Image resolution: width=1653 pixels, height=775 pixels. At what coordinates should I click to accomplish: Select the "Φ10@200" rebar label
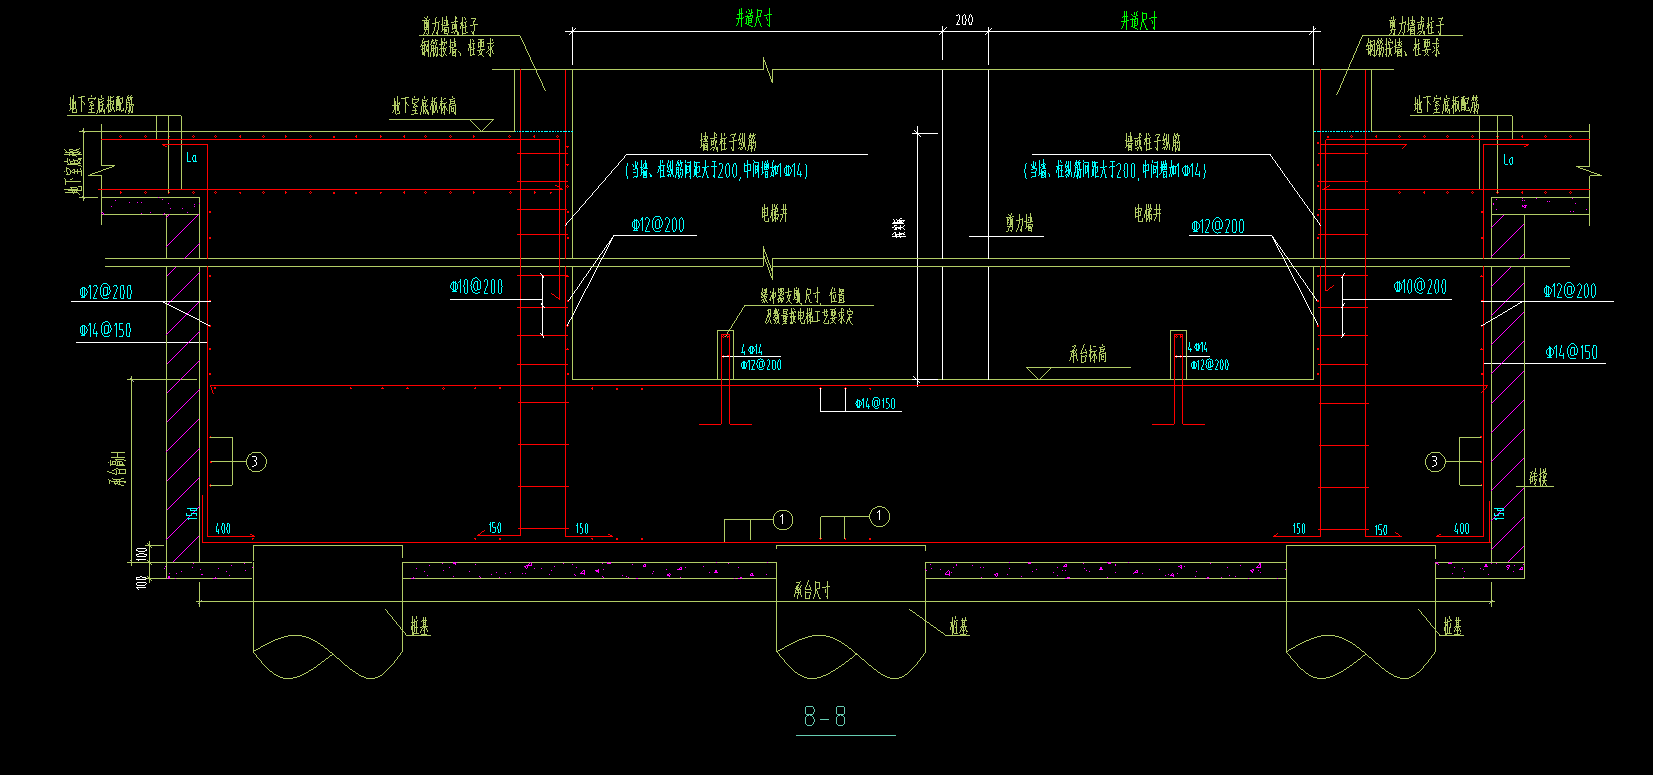click(1421, 287)
